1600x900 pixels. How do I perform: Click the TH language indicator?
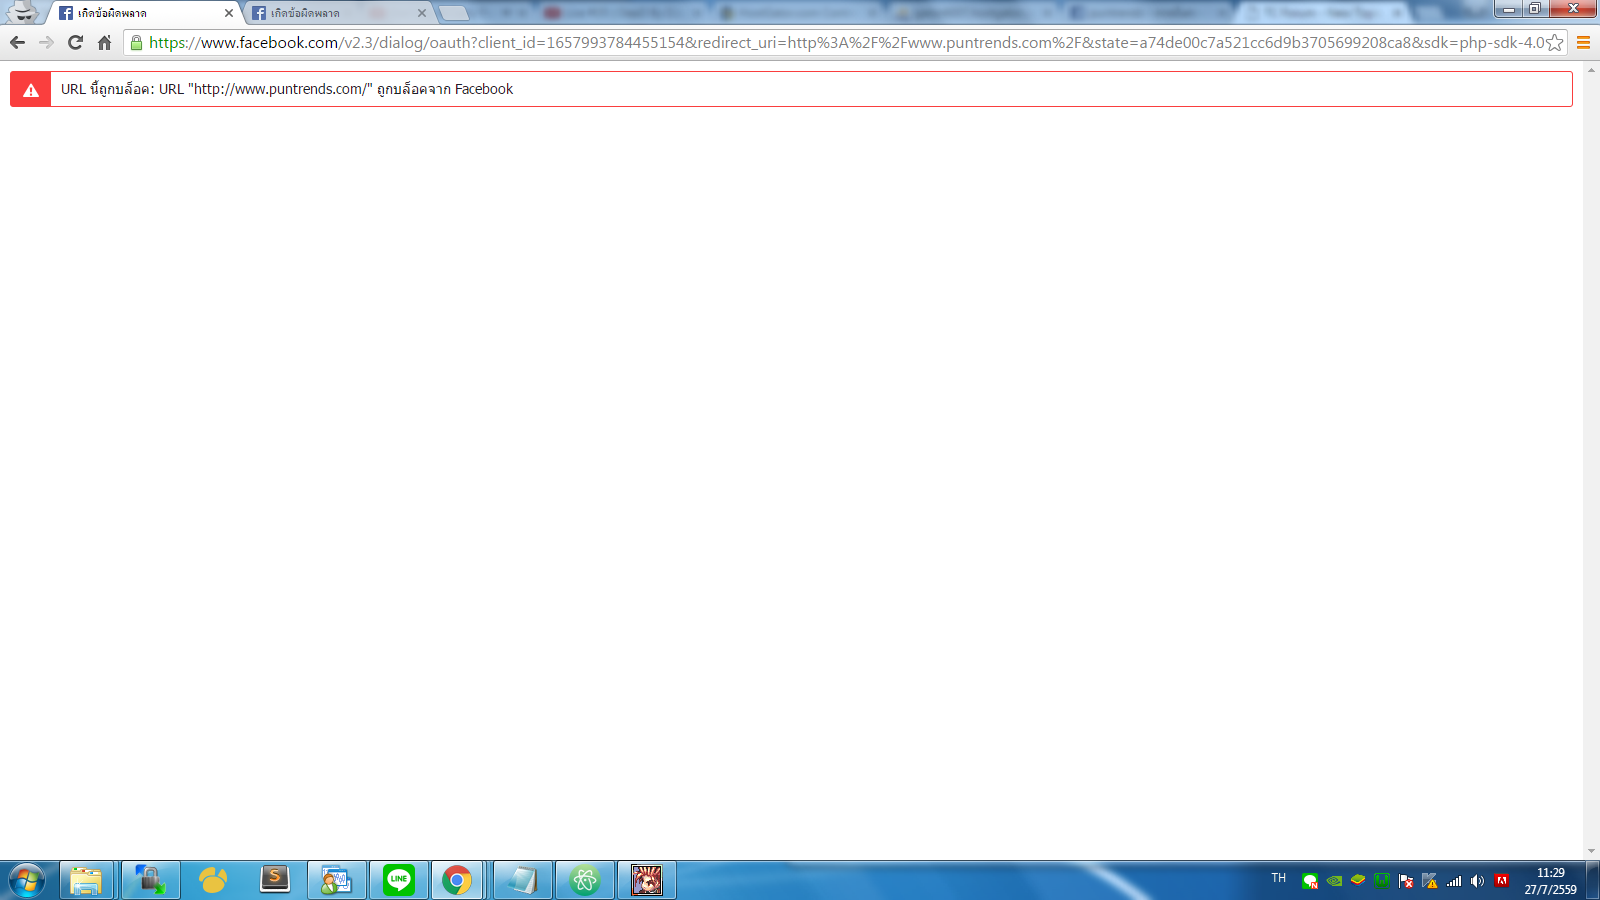tap(1279, 878)
